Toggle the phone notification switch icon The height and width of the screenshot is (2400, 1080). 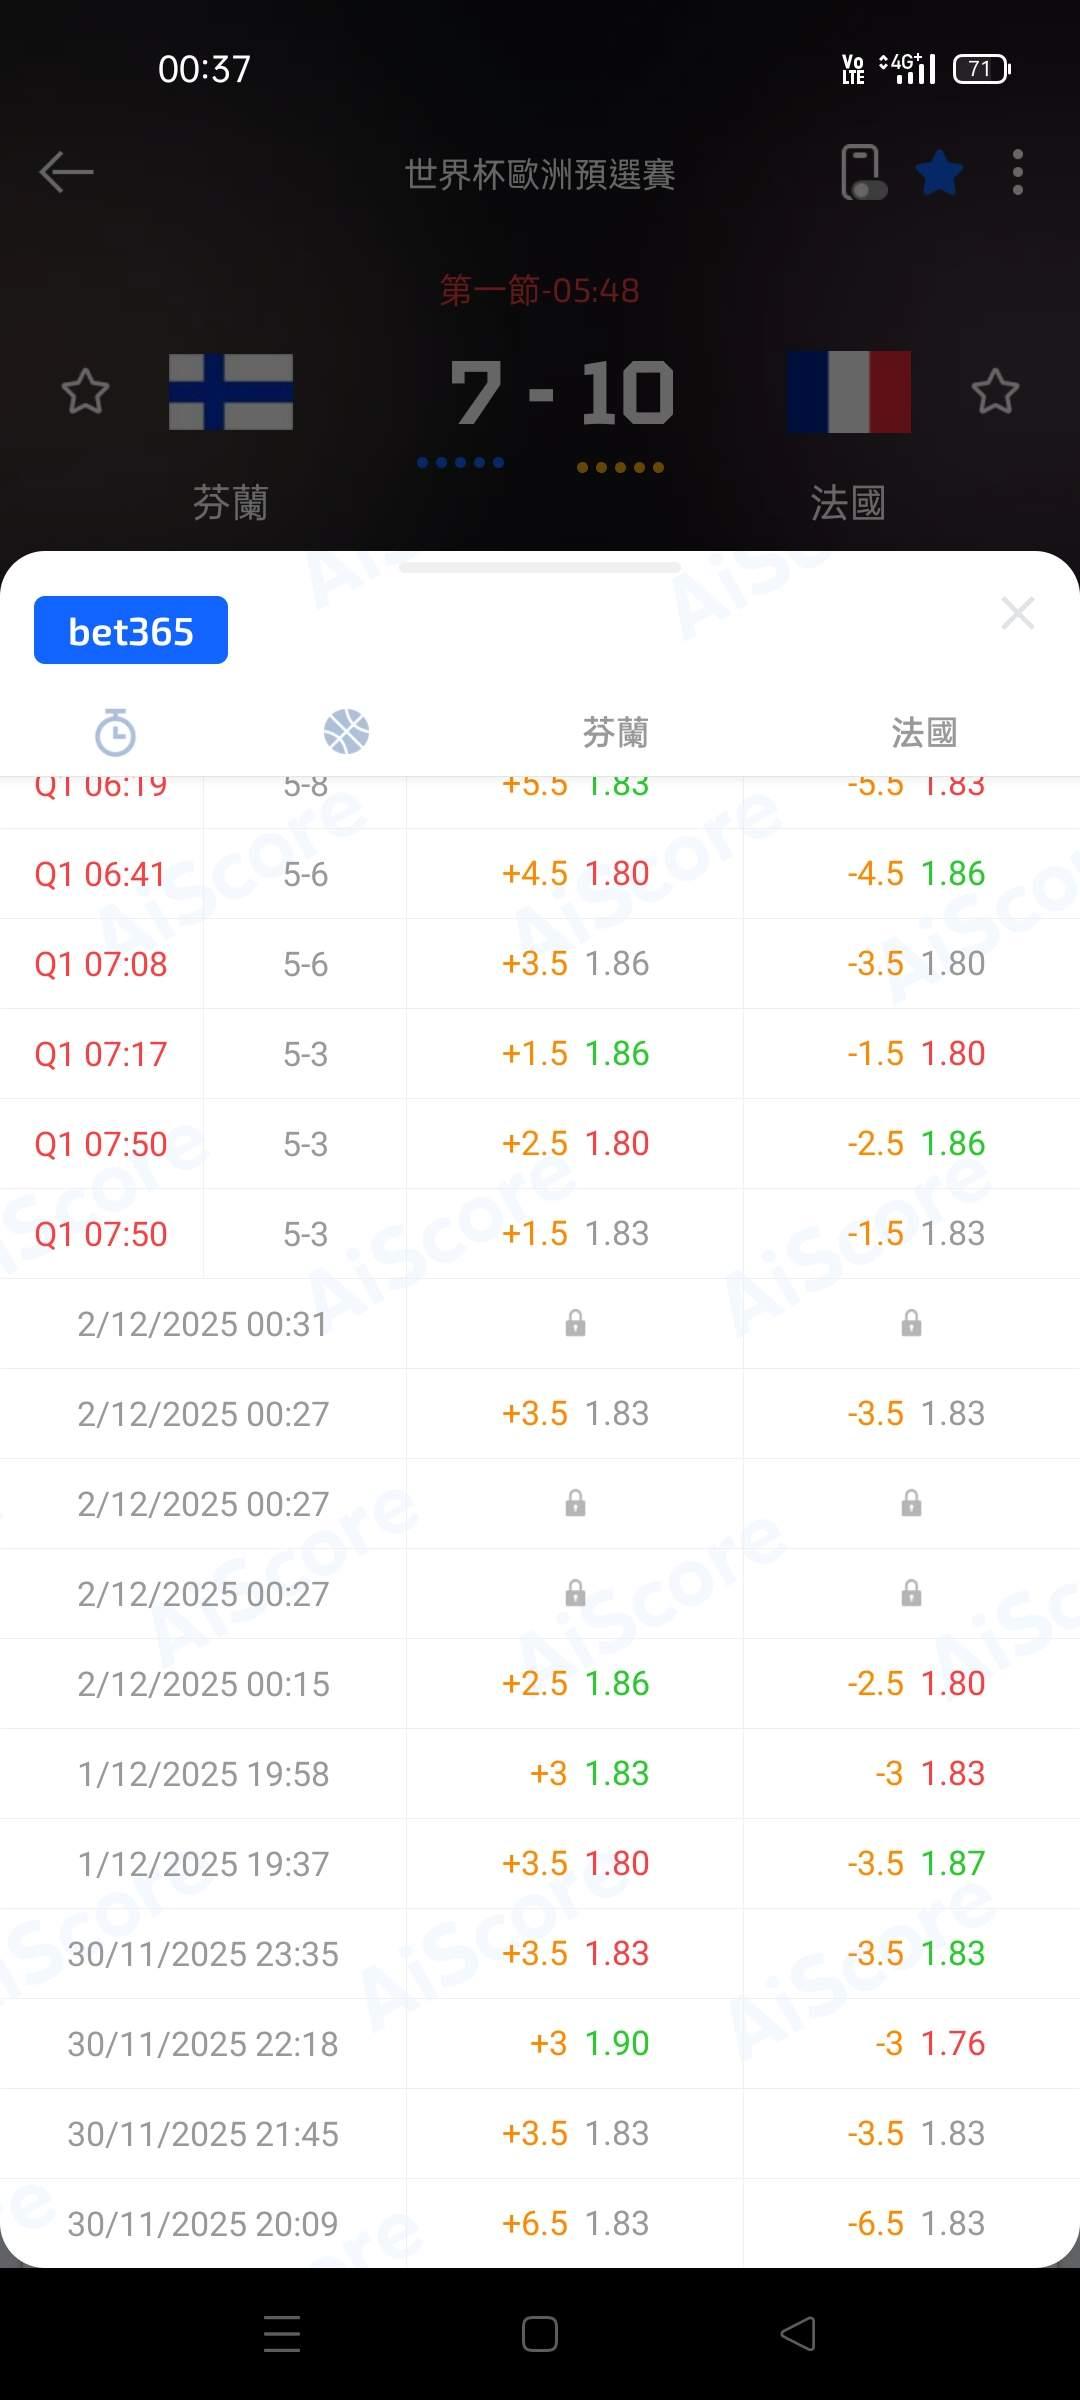[x=862, y=172]
